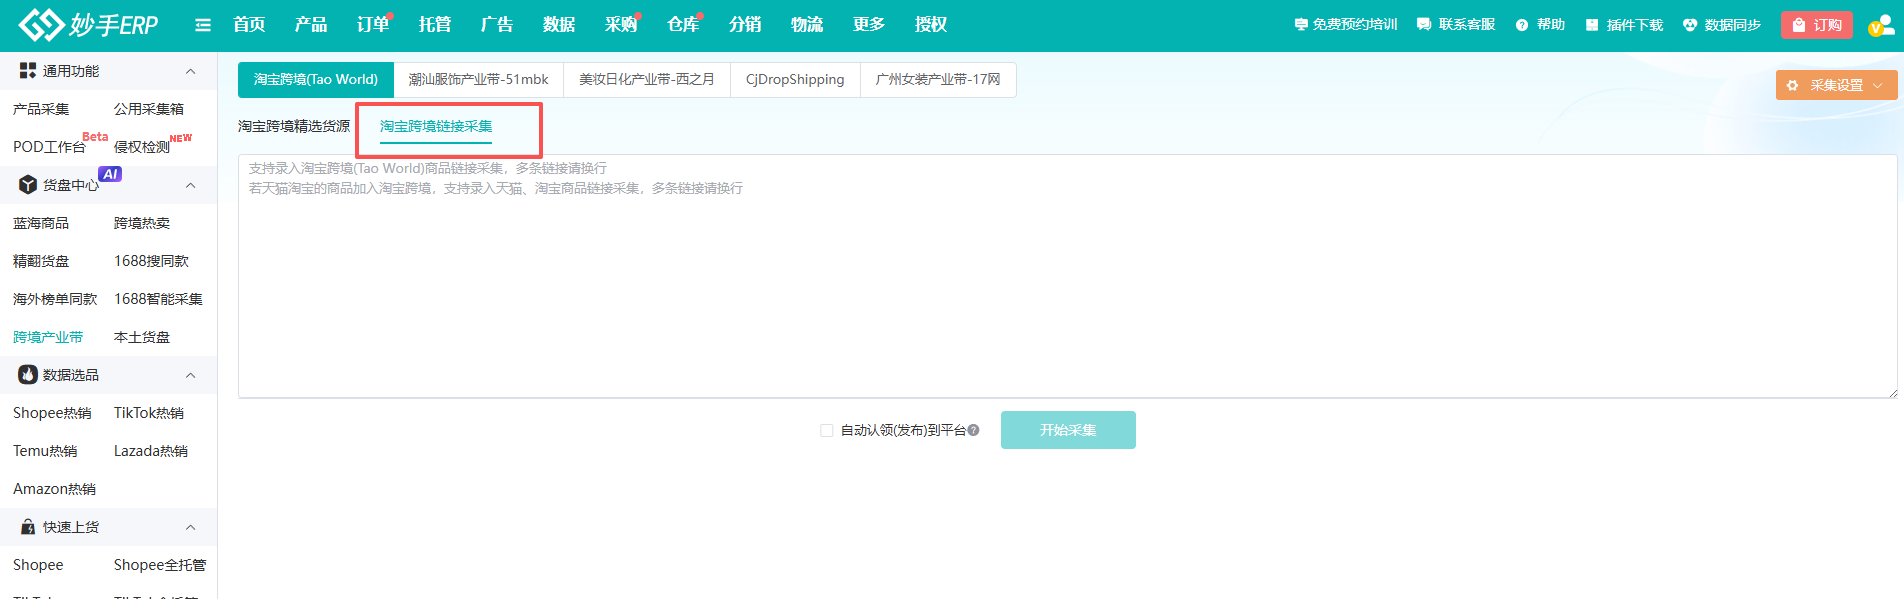
Task: Open the 广告 menu
Action: pyautogui.click(x=497, y=25)
